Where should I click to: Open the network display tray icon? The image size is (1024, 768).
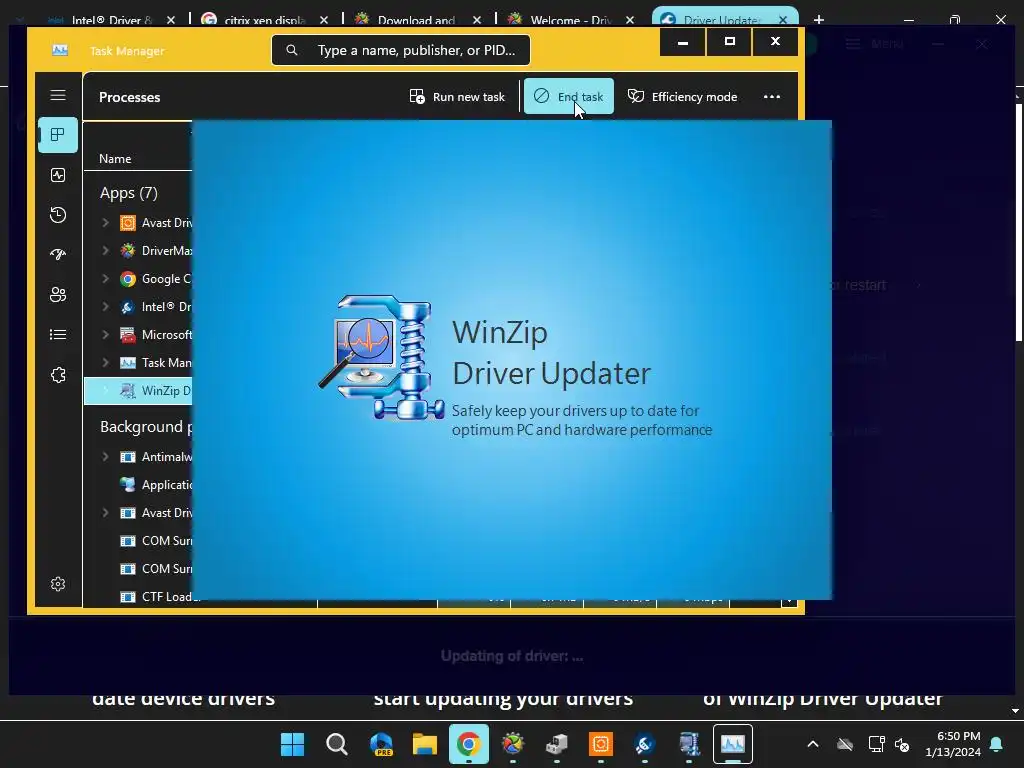(876, 744)
